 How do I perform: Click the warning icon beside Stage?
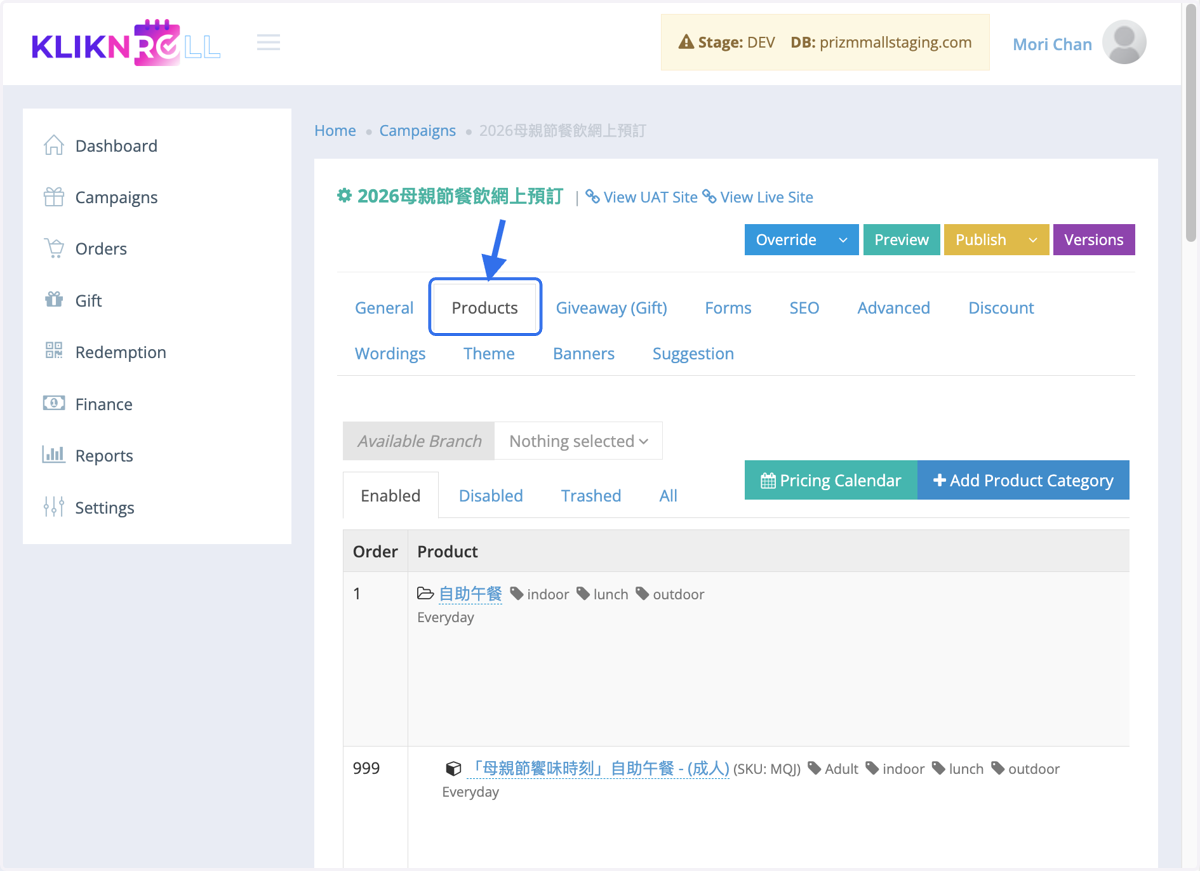pyautogui.click(x=686, y=42)
